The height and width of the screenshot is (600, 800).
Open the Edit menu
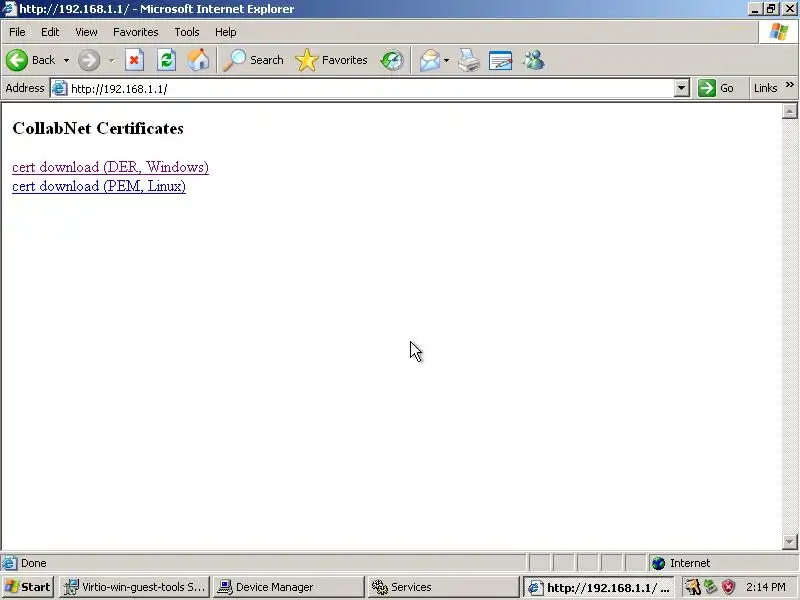(50, 32)
